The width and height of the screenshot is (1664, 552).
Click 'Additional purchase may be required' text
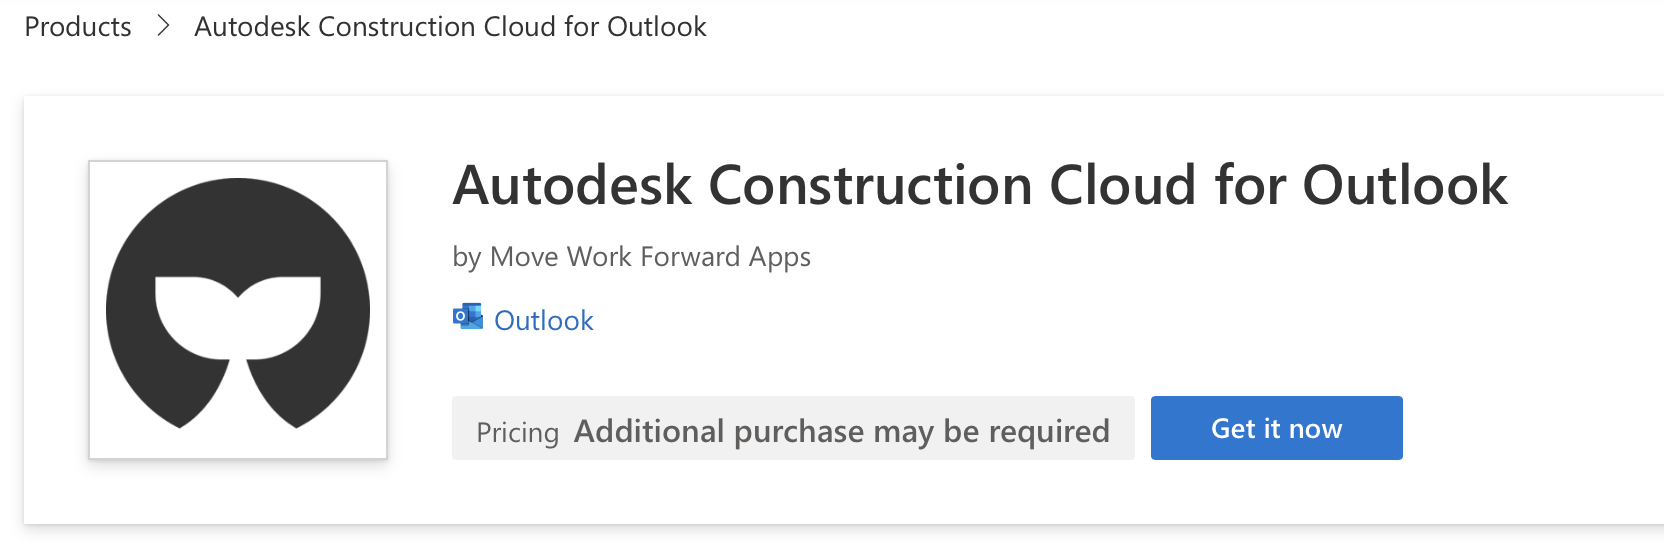click(841, 431)
